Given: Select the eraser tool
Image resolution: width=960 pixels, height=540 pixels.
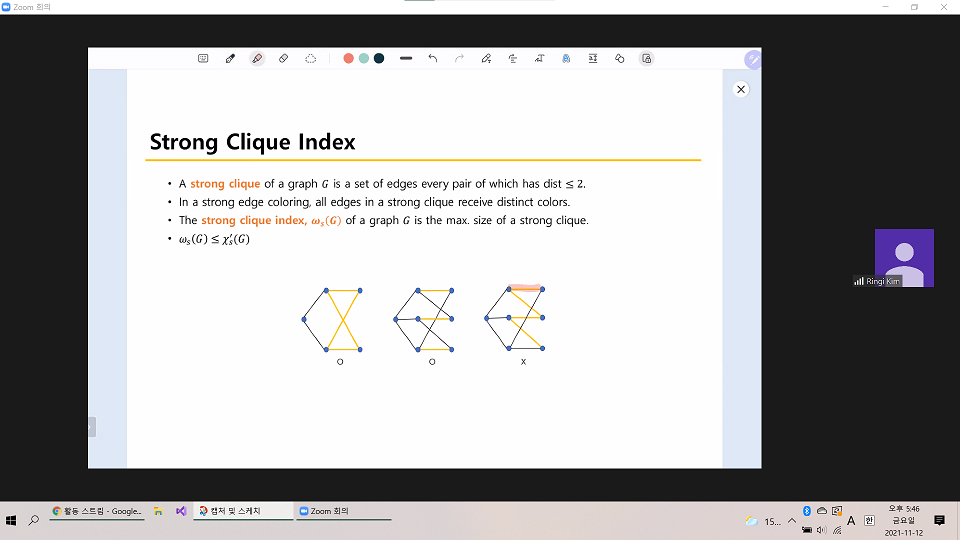Looking at the screenshot, I should pos(283,59).
